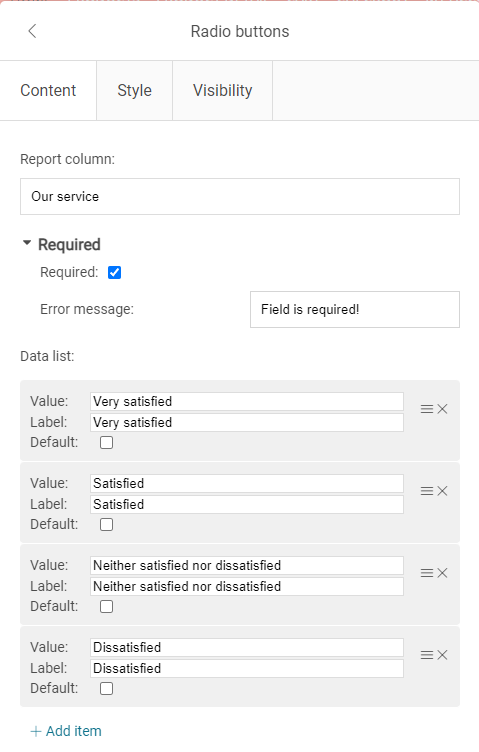
Task: Click reorder handle of the Satisfied item
Action: (x=427, y=491)
